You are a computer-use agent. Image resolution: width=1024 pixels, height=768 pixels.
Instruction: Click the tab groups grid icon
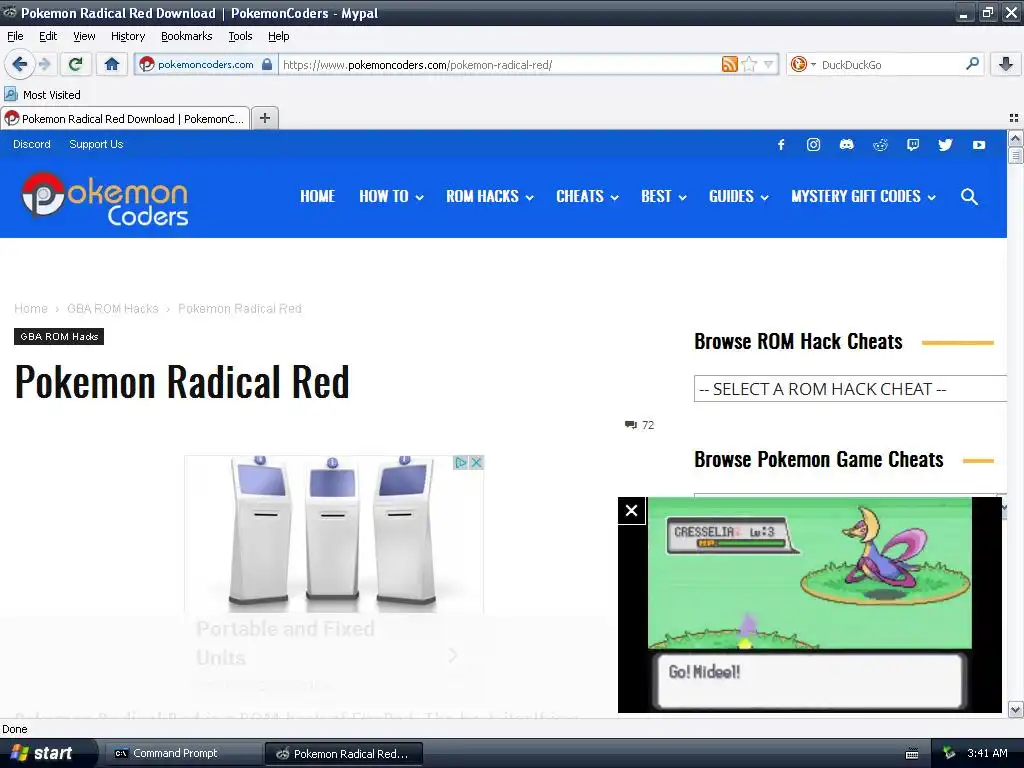pyautogui.click(x=1014, y=118)
